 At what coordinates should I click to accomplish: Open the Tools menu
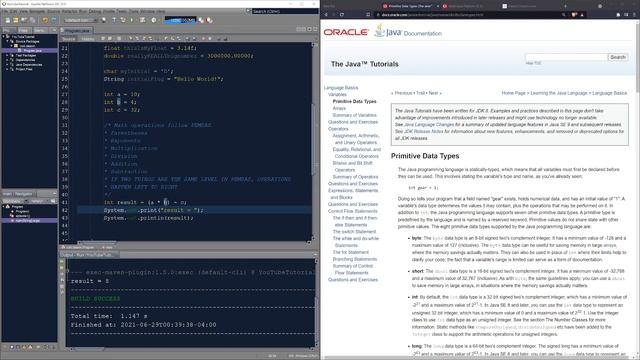click(134, 11)
